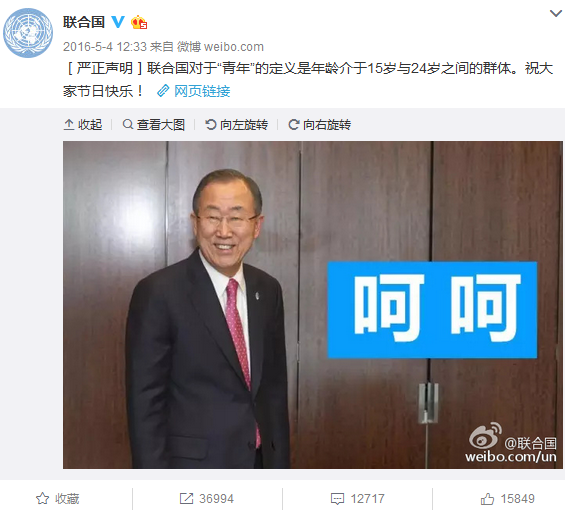Open the 联合国 account name link
Screen dimensions: 565x512
pyautogui.click(x=84, y=22)
